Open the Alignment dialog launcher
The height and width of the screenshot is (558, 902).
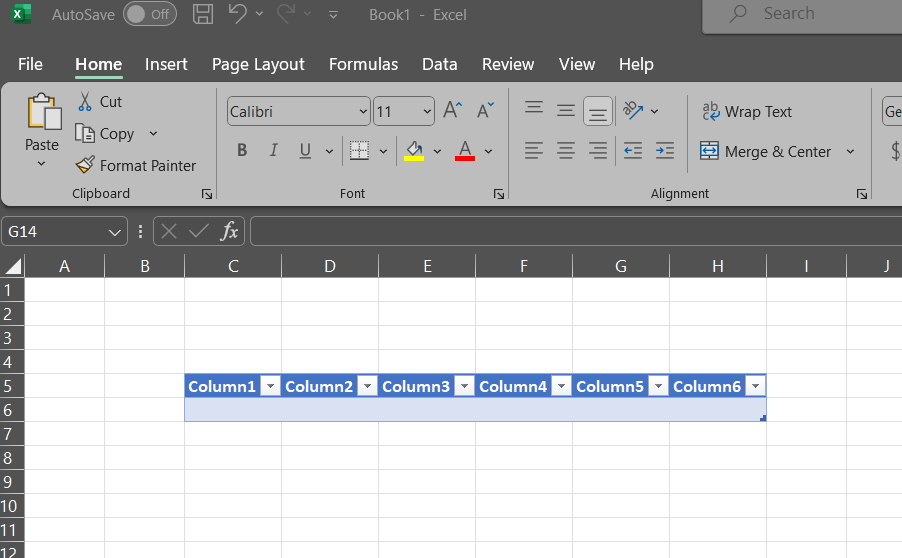pyautogui.click(x=862, y=194)
